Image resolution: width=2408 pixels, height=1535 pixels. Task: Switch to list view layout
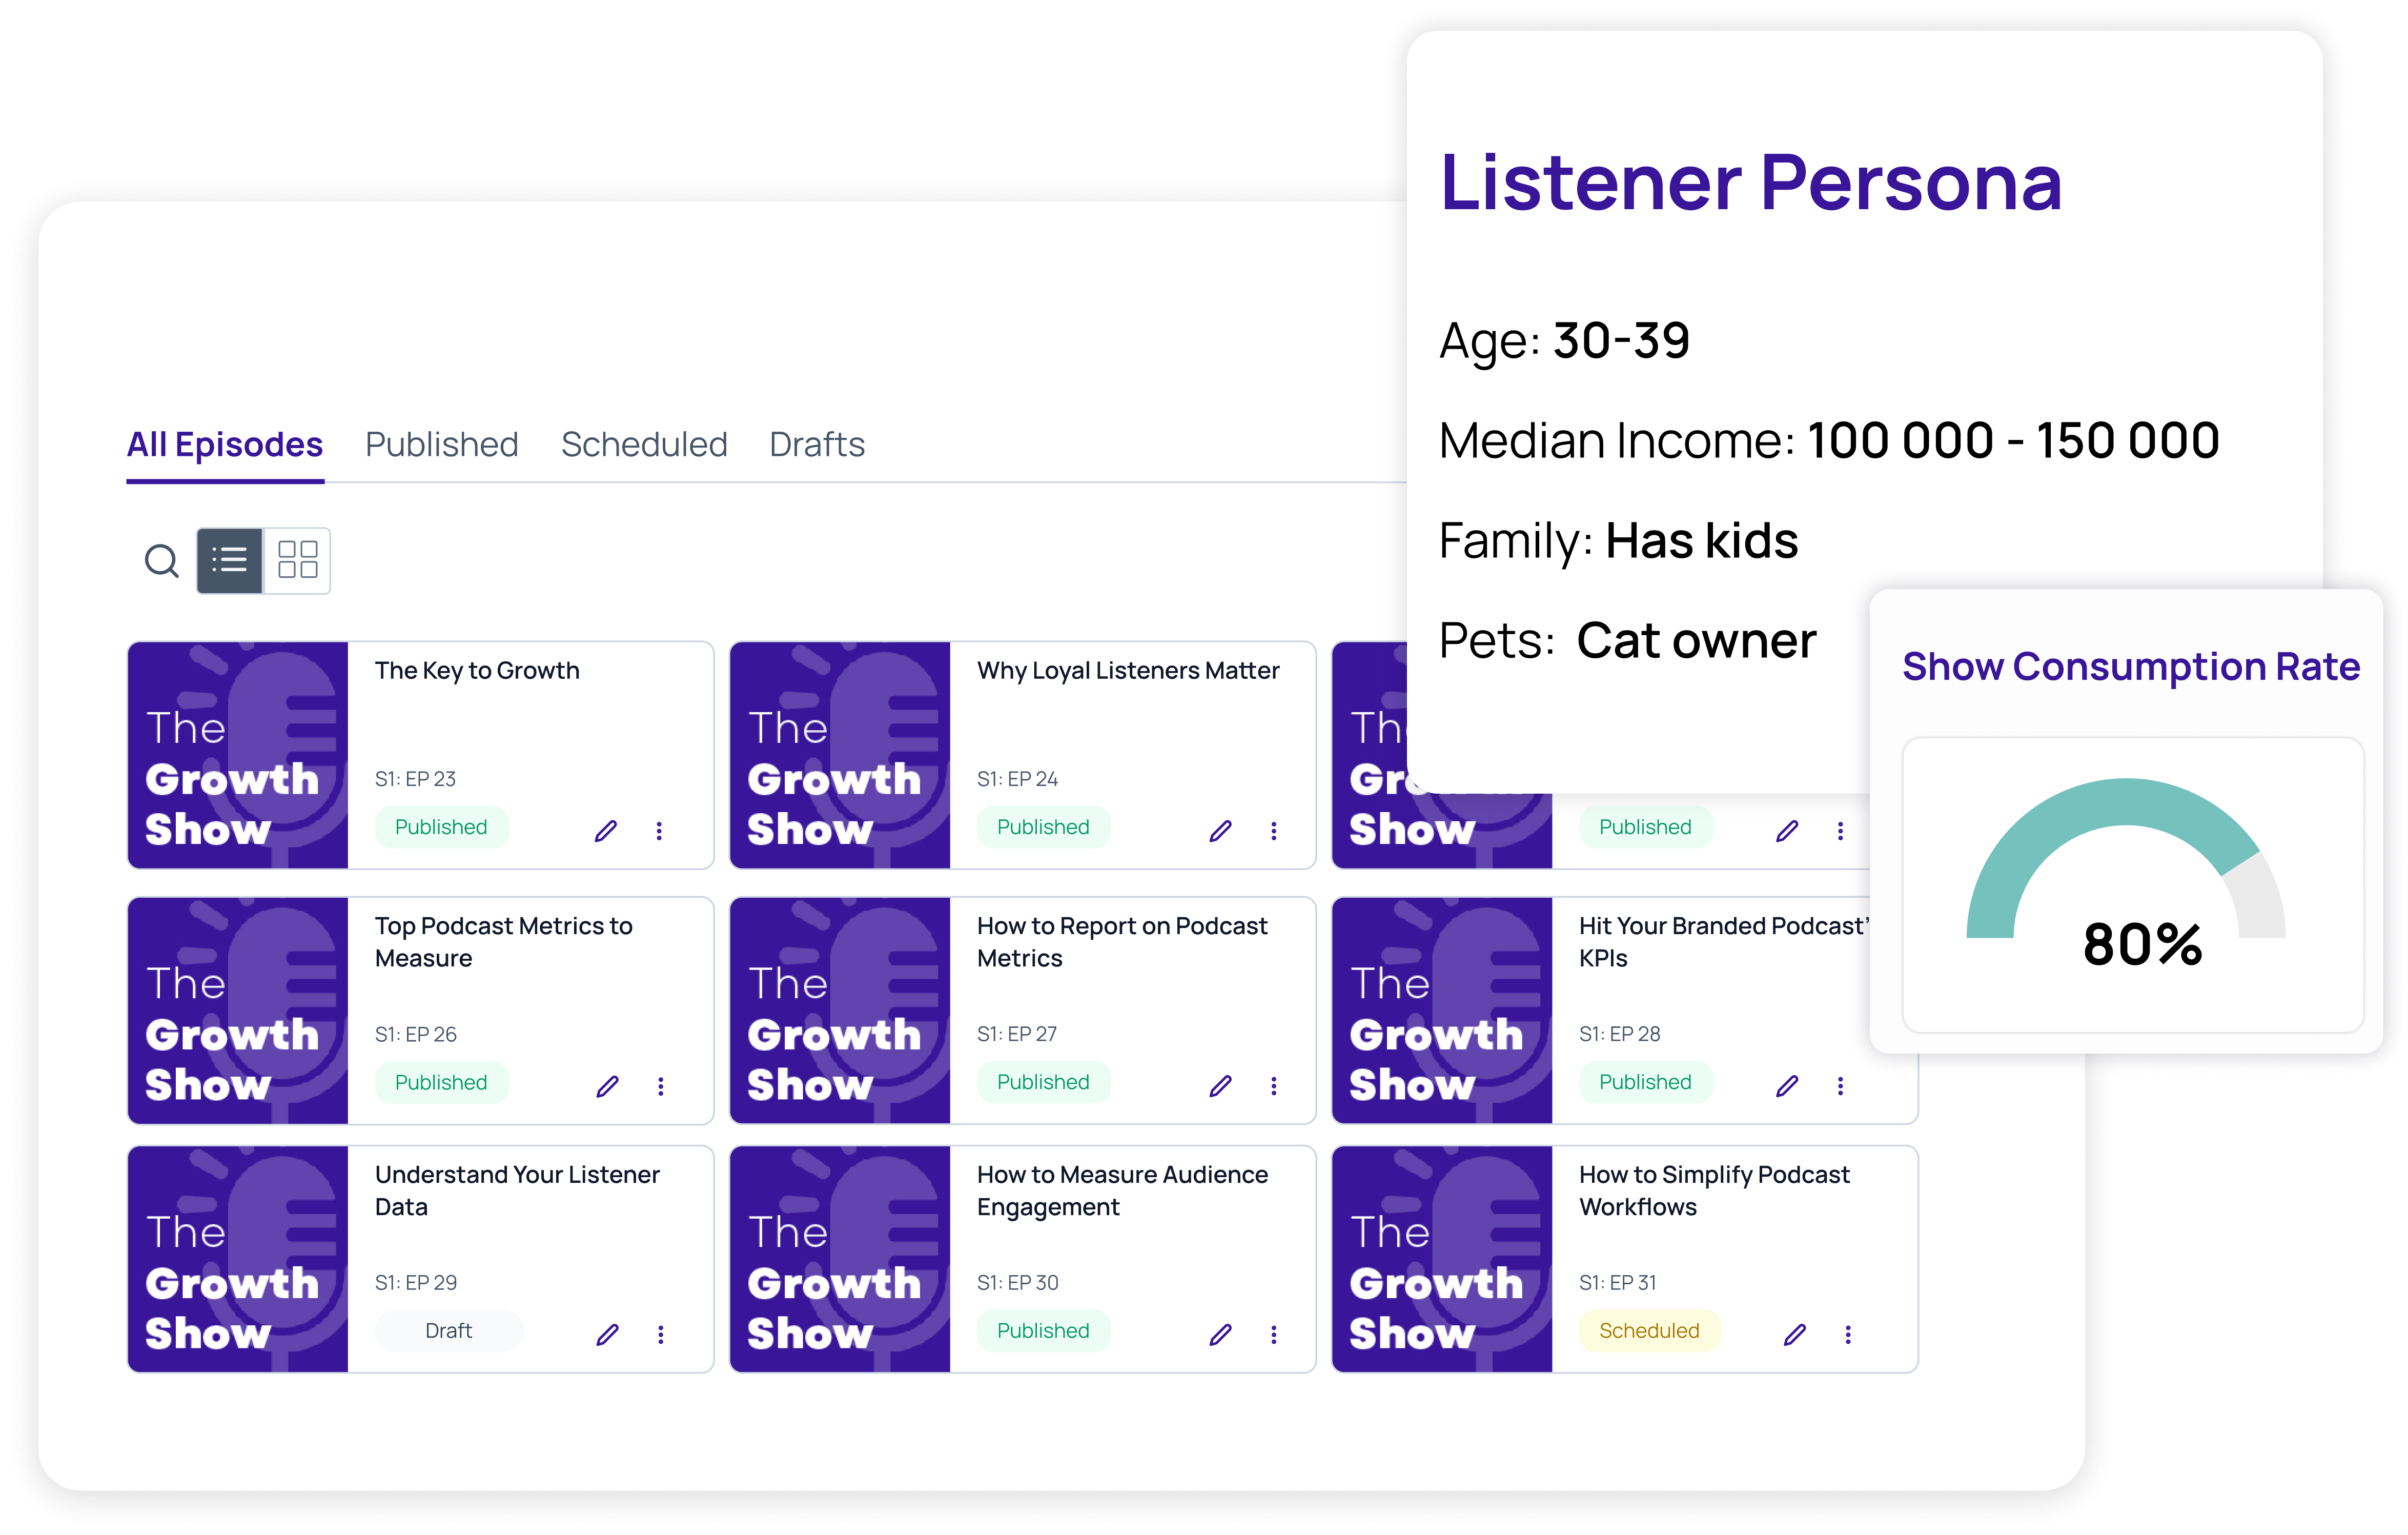pos(230,561)
